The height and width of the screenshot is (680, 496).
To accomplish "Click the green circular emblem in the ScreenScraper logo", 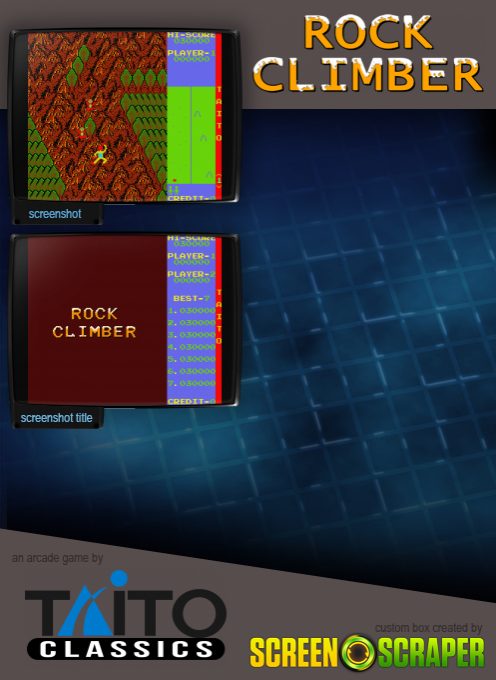I will pos(358,653).
